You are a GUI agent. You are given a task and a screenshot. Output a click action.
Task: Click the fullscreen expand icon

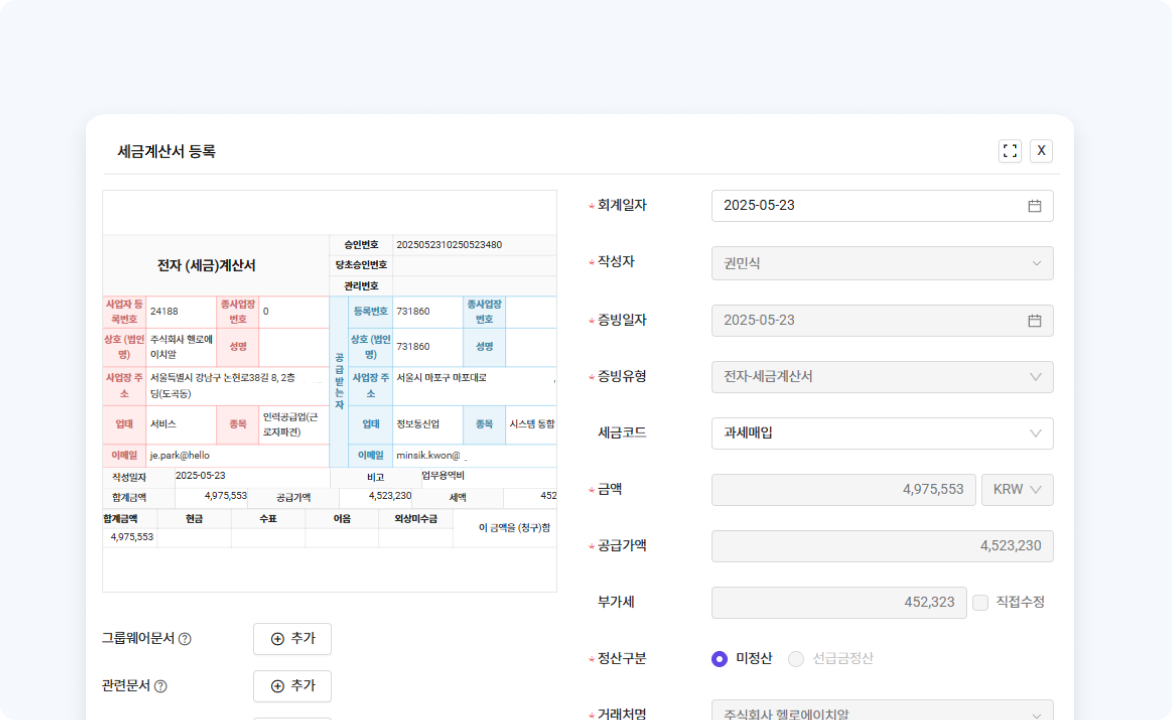click(x=1010, y=151)
